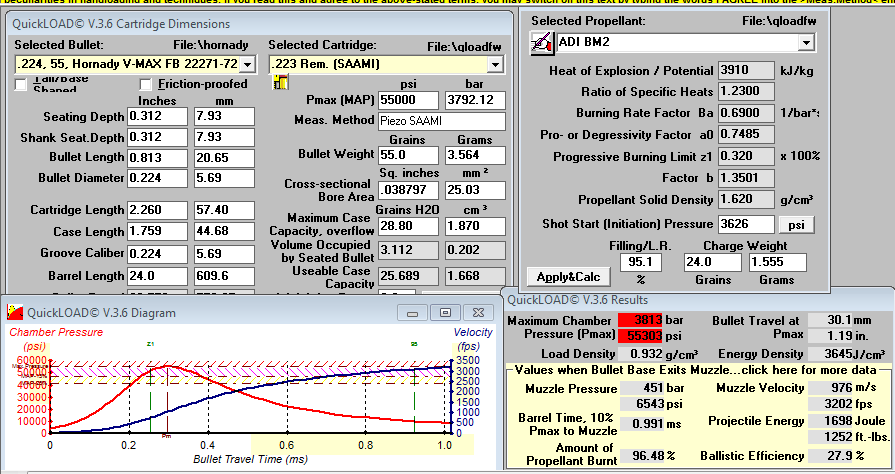The width and height of the screenshot is (895, 474).
Task: Edit Seating Depth inches field
Action: (158, 116)
